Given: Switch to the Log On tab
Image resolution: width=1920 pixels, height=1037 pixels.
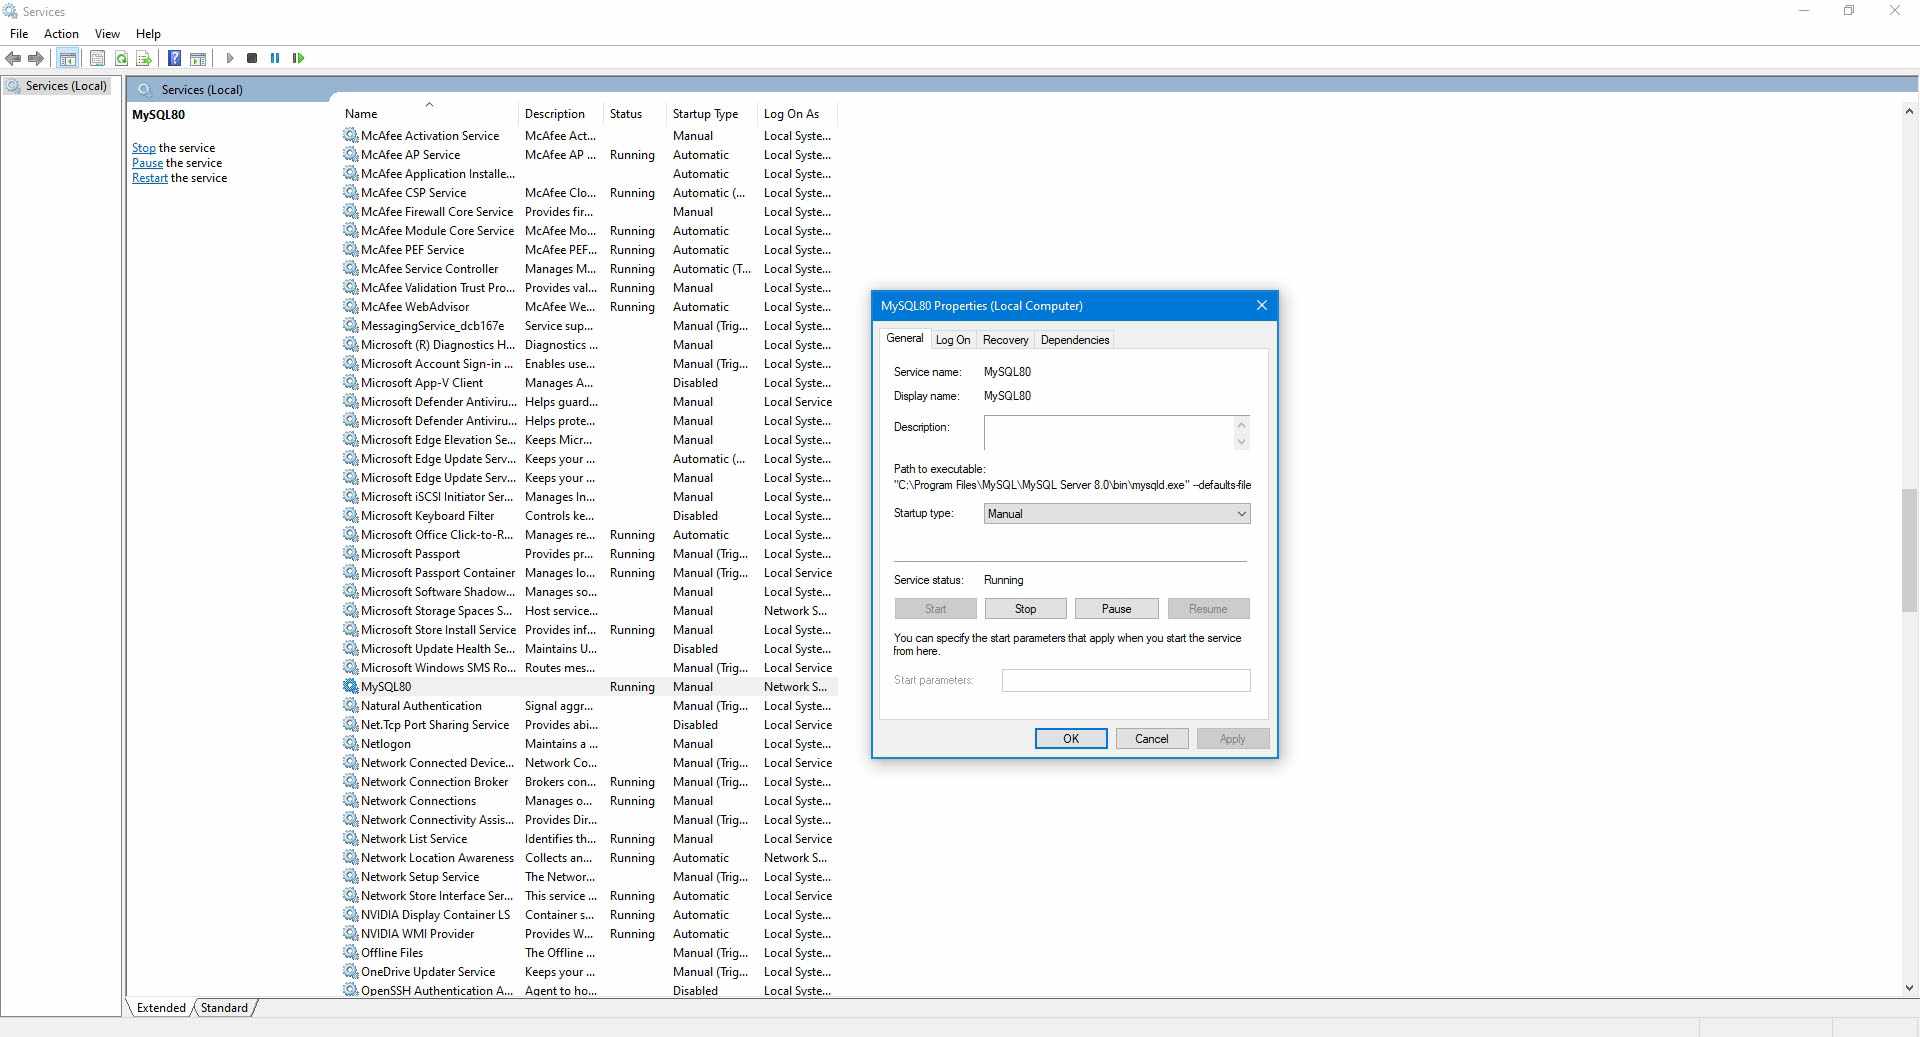Looking at the screenshot, I should 952,340.
